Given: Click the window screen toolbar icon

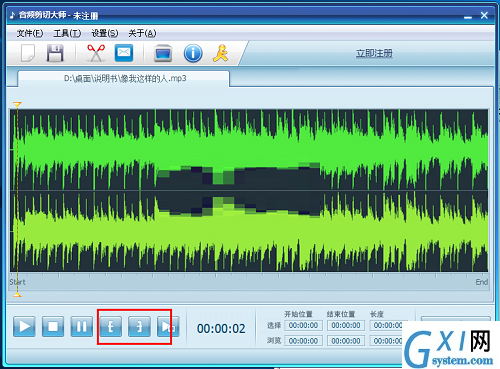Looking at the screenshot, I should pyautogui.click(x=163, y=53).
